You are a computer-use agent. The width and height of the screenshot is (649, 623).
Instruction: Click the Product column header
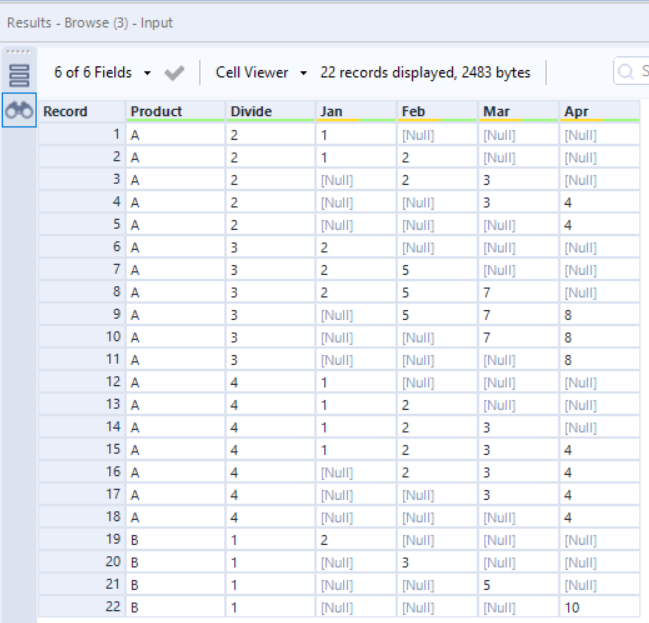(156, 111)
